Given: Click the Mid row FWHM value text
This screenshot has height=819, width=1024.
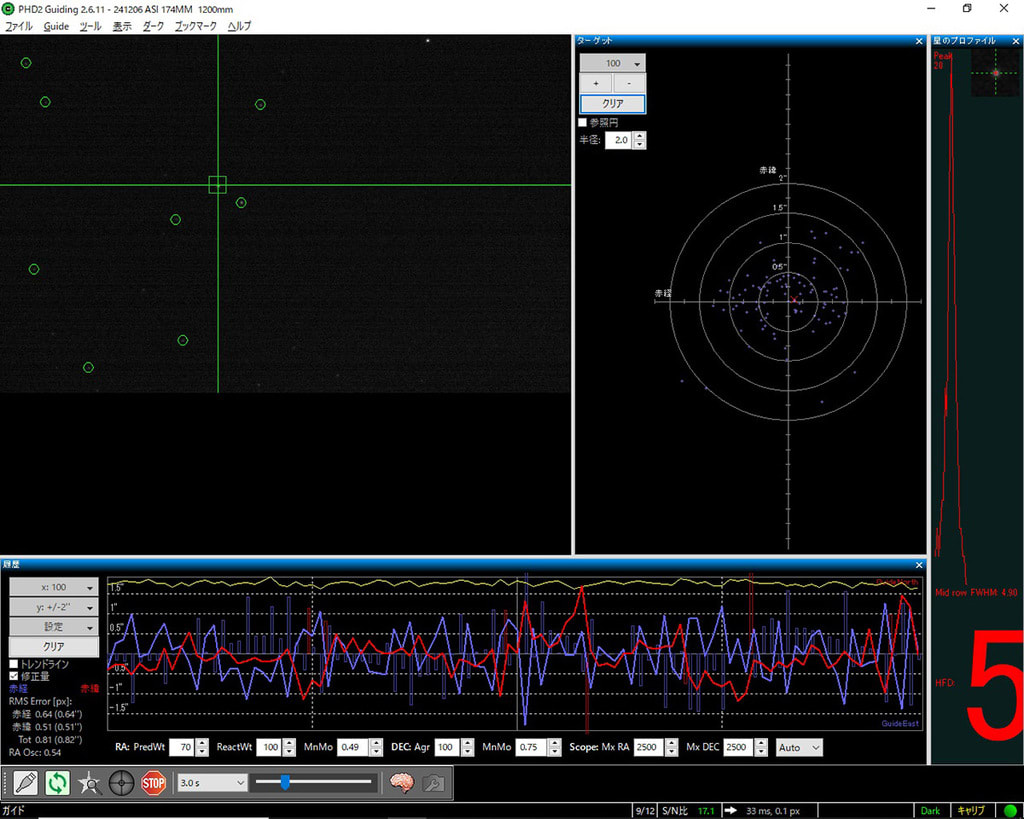Looking at the screenshot, I should click(976, 592).
